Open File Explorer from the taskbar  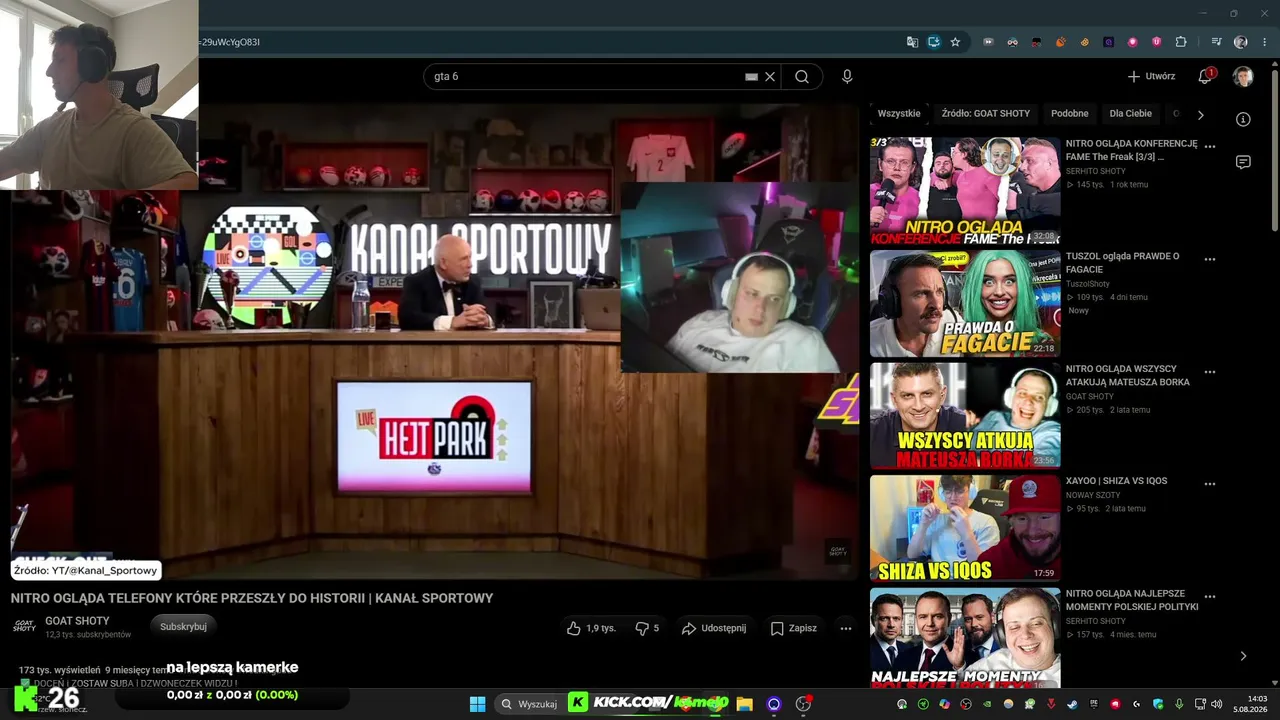click(744, 704)
